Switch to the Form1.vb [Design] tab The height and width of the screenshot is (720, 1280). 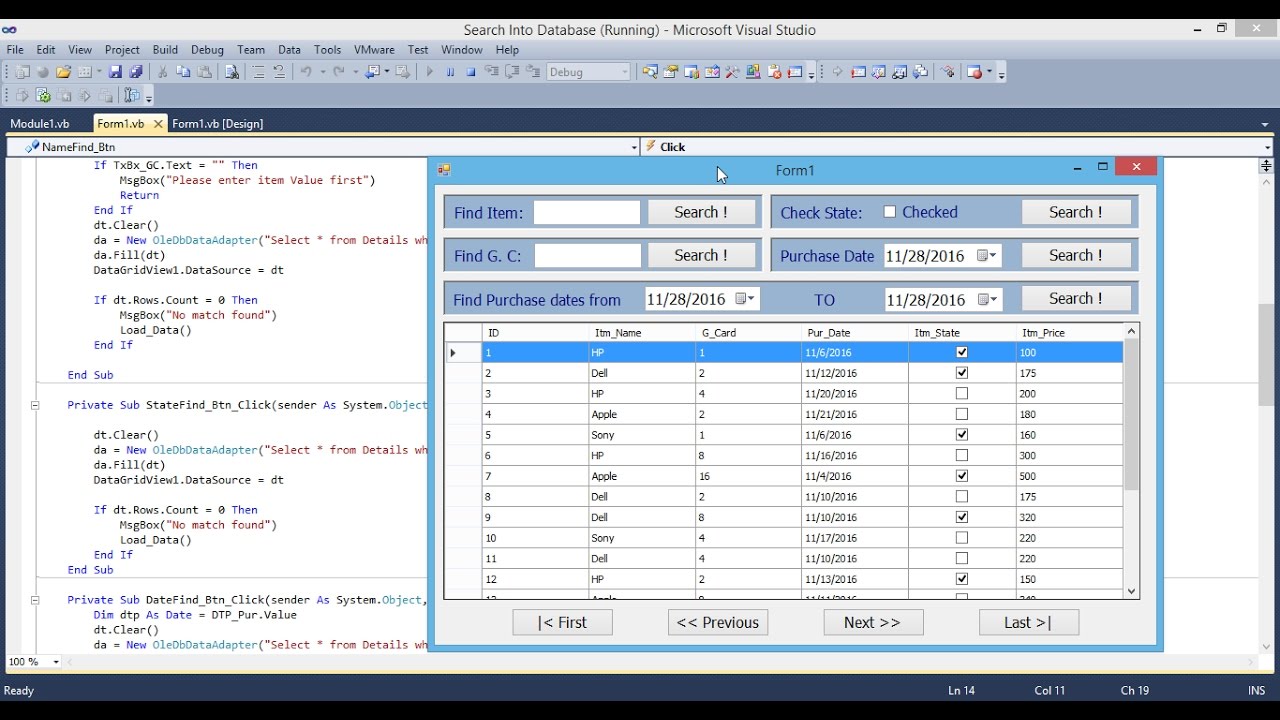point(218,124)
